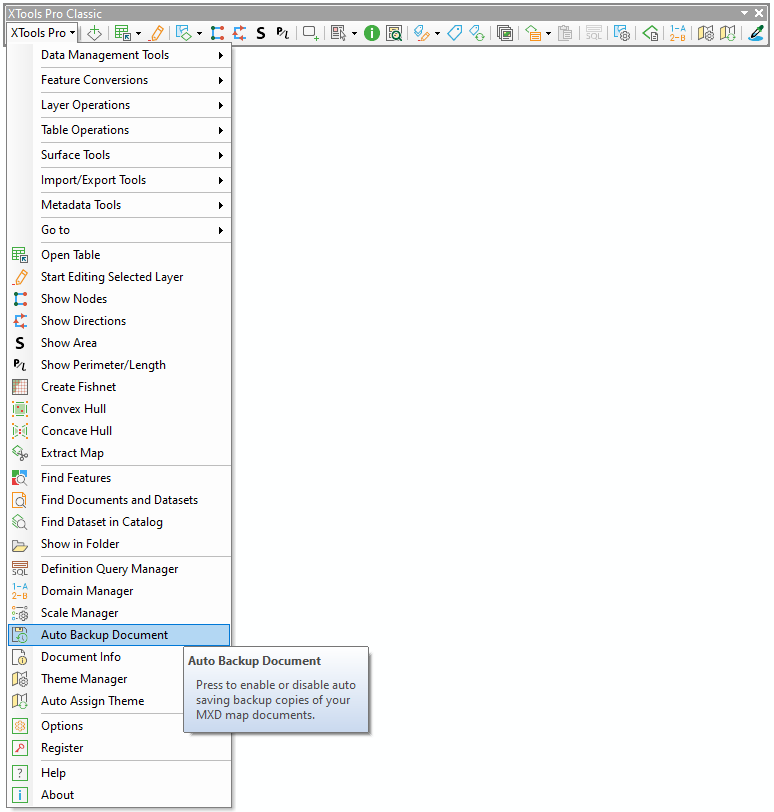Image resolution: width=774 pixels, height=812 pixels.
Task: Click the 1-A 2-B Domain Manager toolbar icon
Action: pos(678,33)
